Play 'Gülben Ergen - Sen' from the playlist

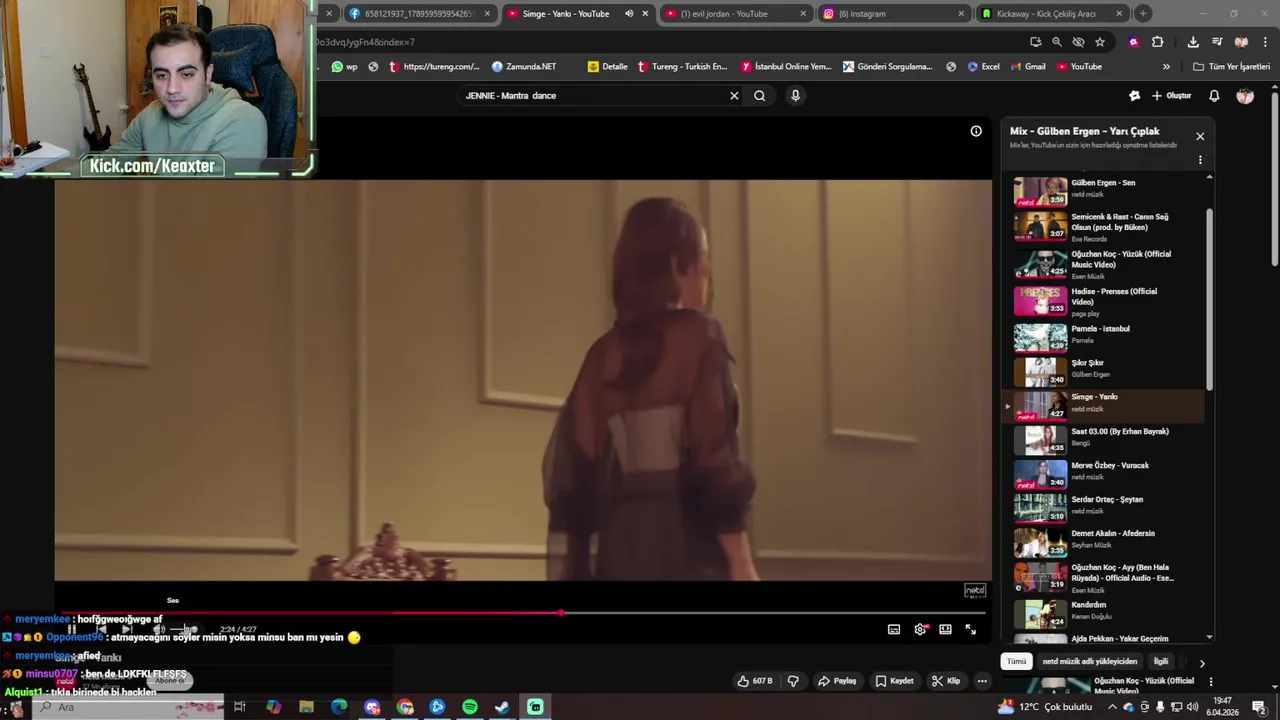[1106, 191]
